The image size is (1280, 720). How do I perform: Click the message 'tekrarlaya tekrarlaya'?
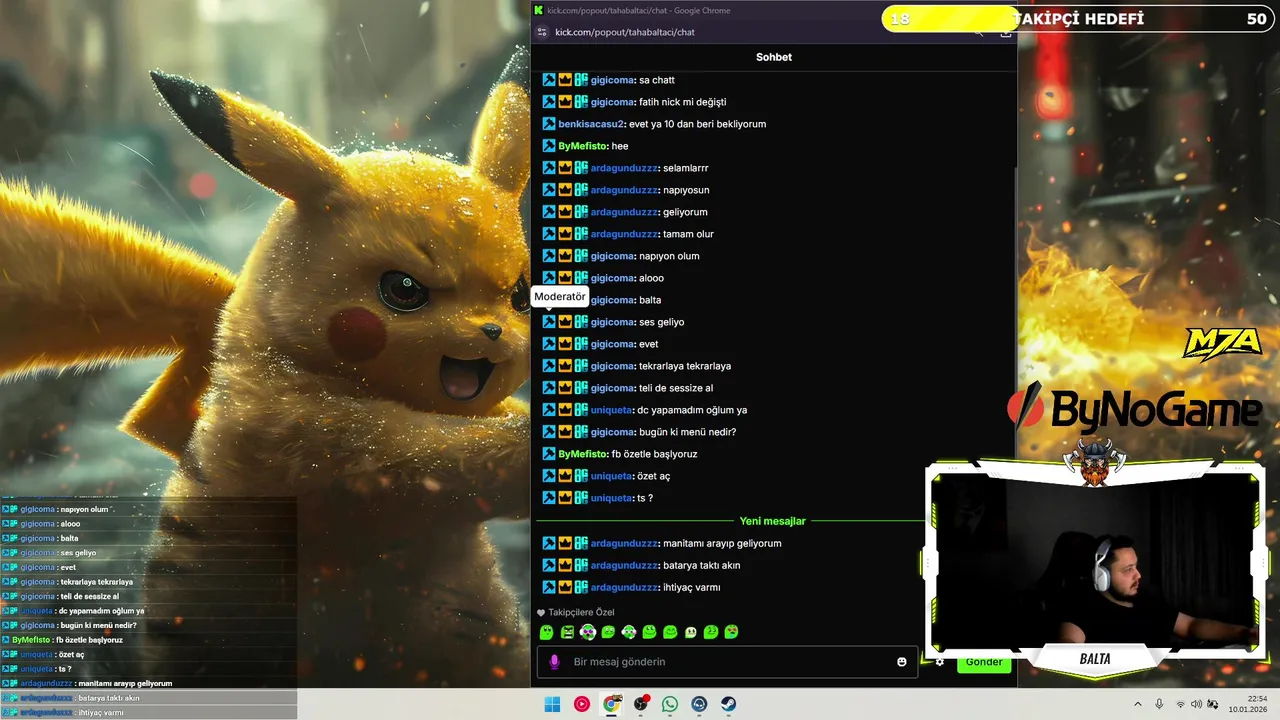pyautogui.click(x=685, y=366)
